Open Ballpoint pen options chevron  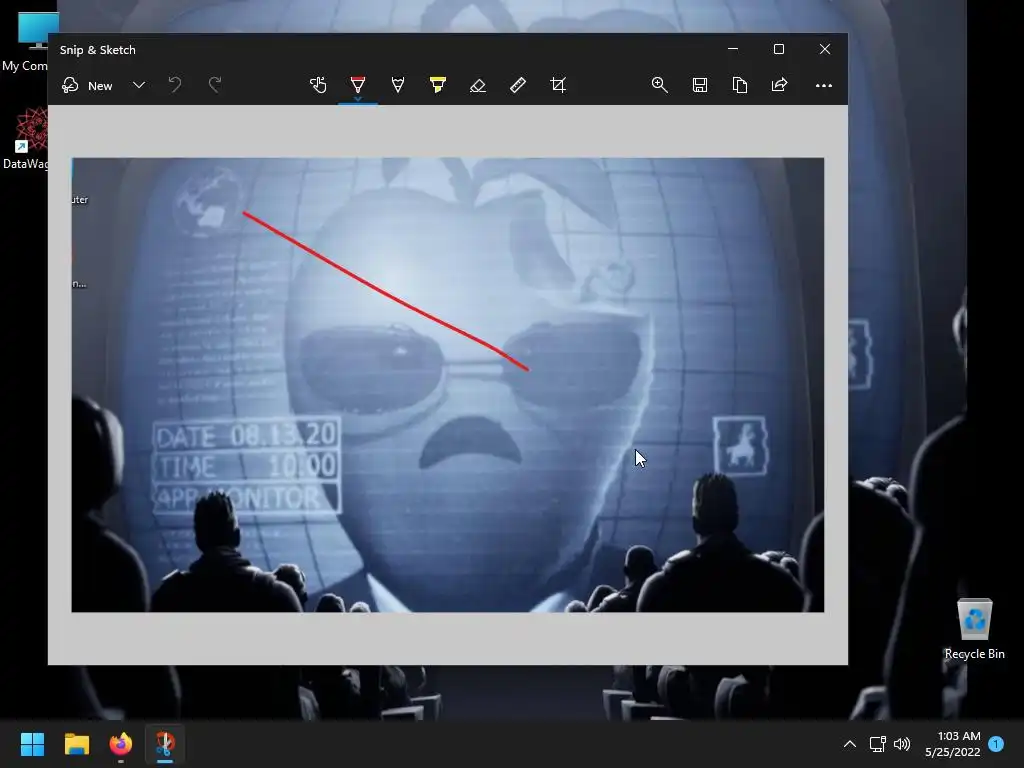(x=358, y=99)
